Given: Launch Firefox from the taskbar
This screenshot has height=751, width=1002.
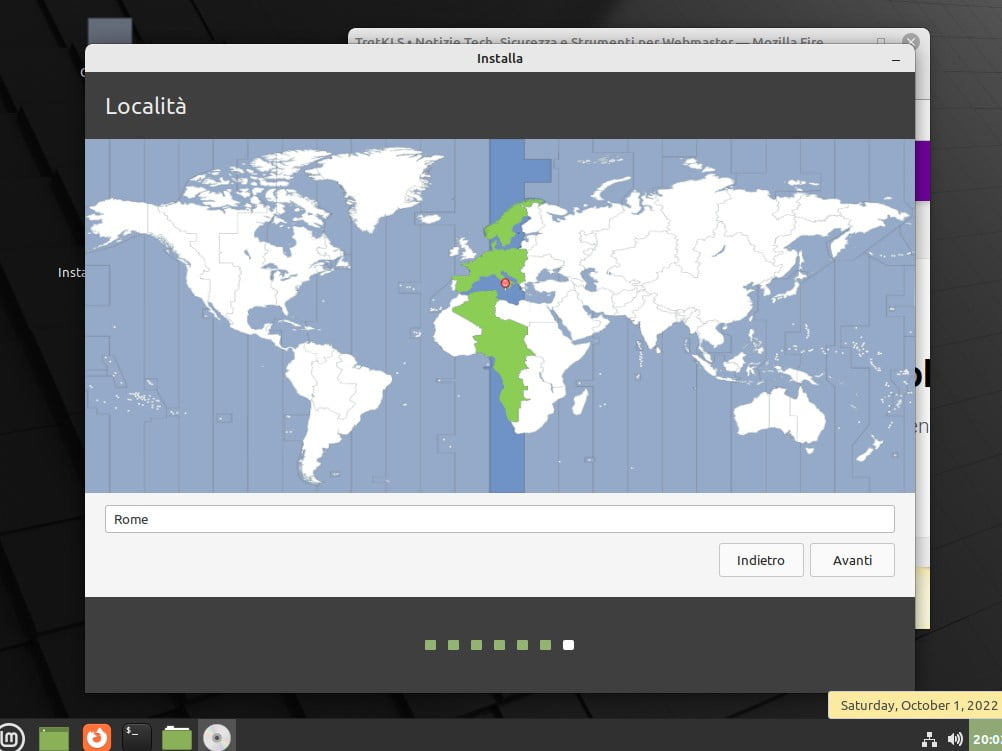Looking at the screenshot, I should pos(96,737).
